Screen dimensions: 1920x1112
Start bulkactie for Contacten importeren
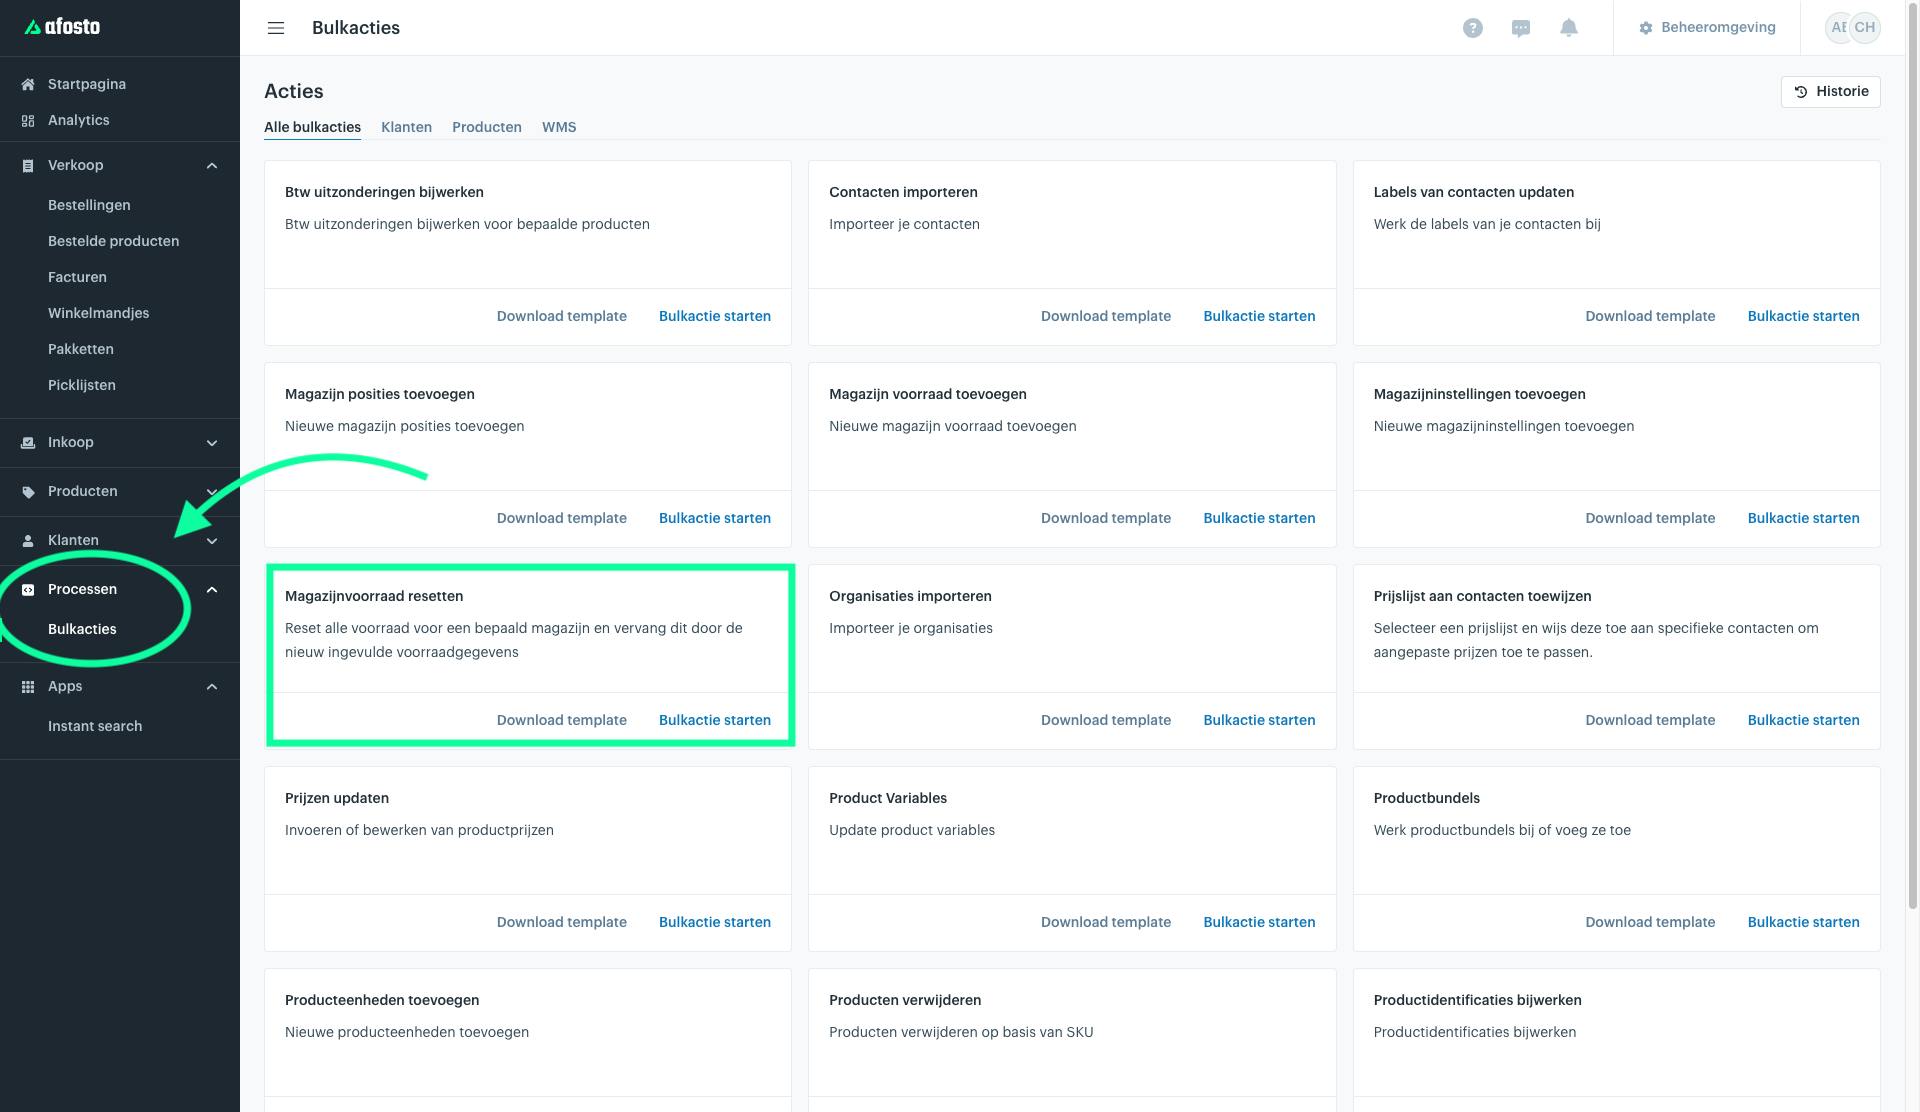coord(1259,316)
